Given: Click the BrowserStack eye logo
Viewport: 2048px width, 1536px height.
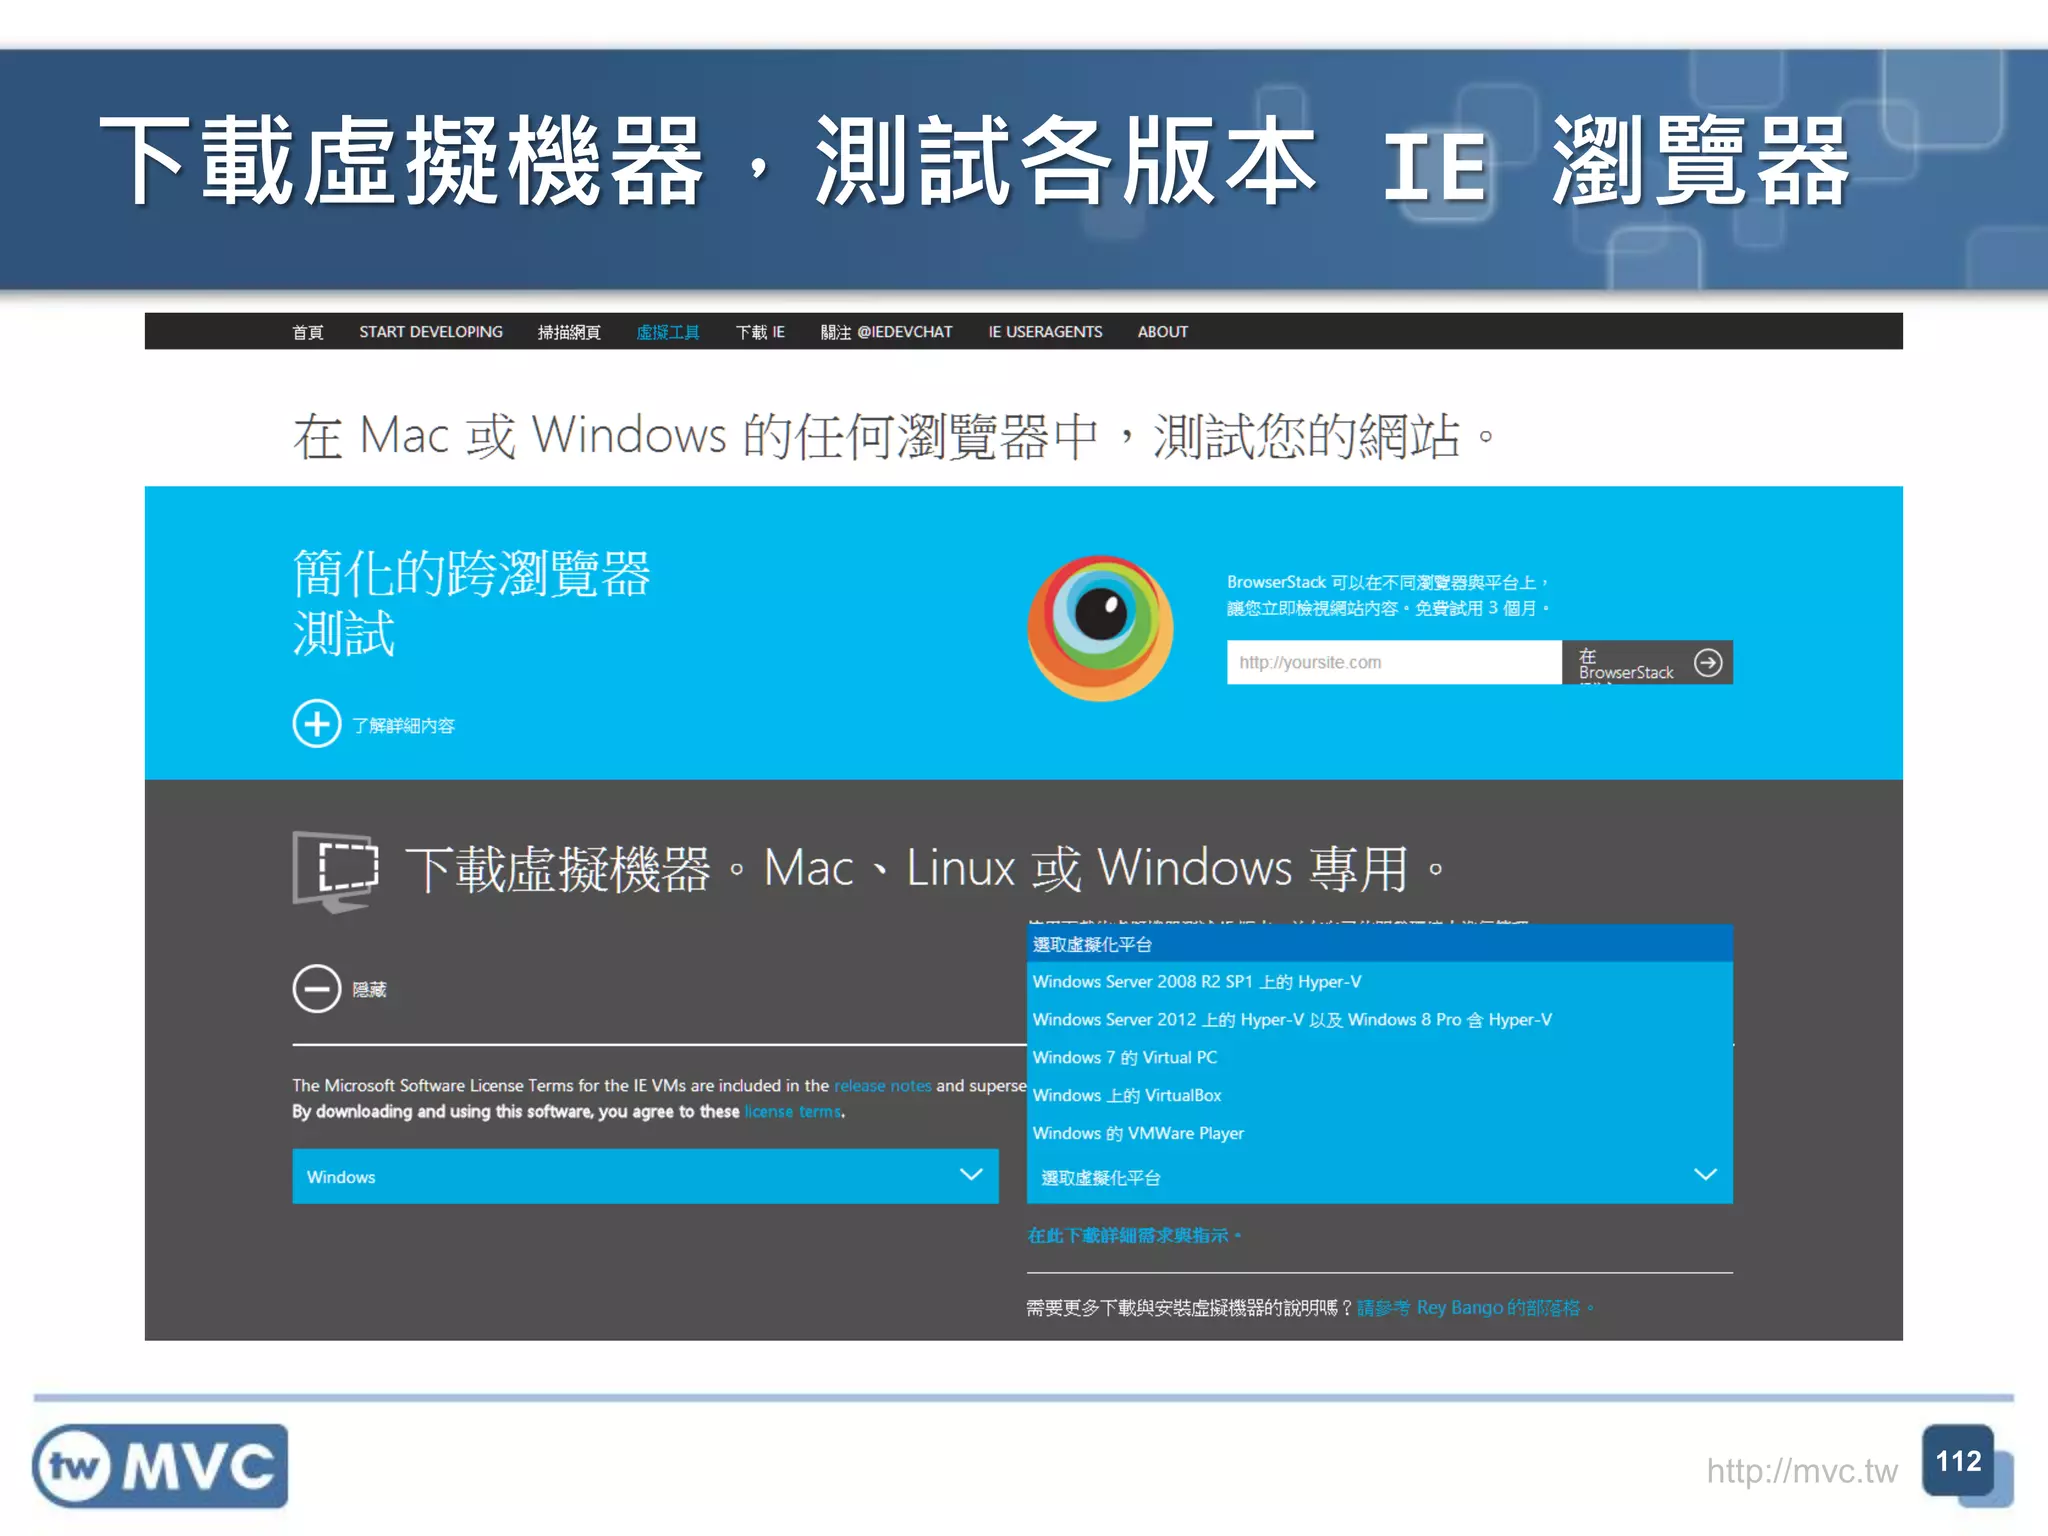Looking at the screenshot, I should pyautogui.click(x=1100, y=628).
